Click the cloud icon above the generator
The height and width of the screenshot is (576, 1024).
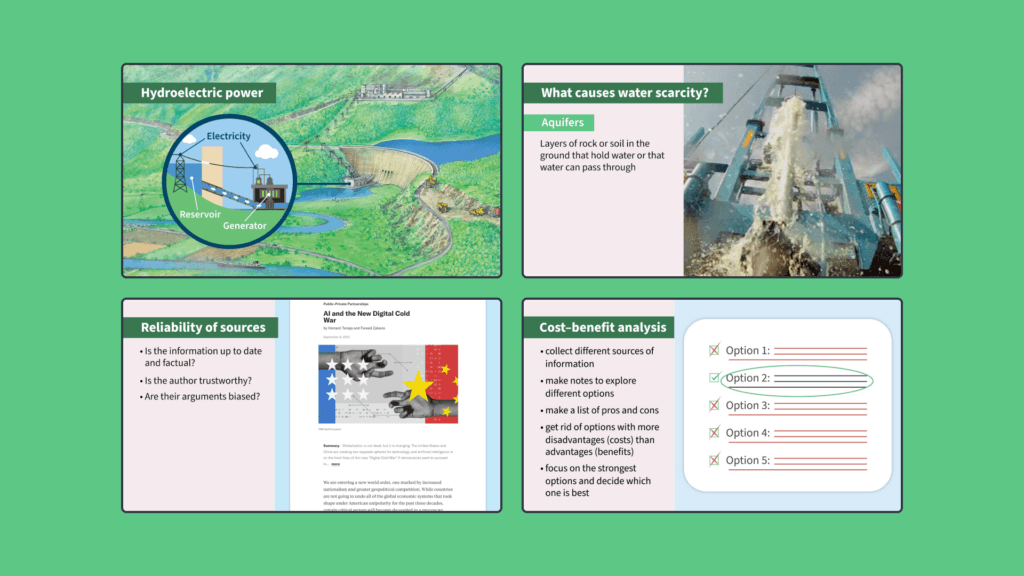click(x=266, y=152)
